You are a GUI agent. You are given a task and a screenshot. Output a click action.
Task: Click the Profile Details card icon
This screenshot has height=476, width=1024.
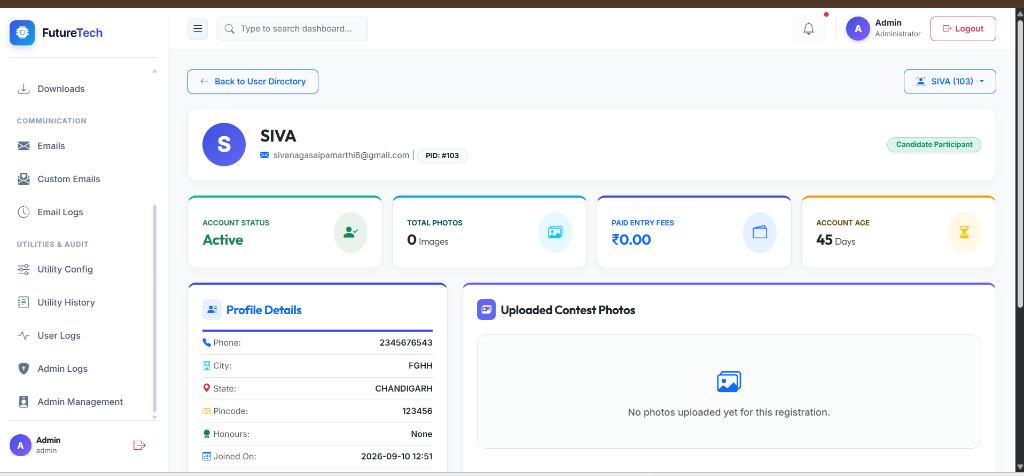[212, 309]
